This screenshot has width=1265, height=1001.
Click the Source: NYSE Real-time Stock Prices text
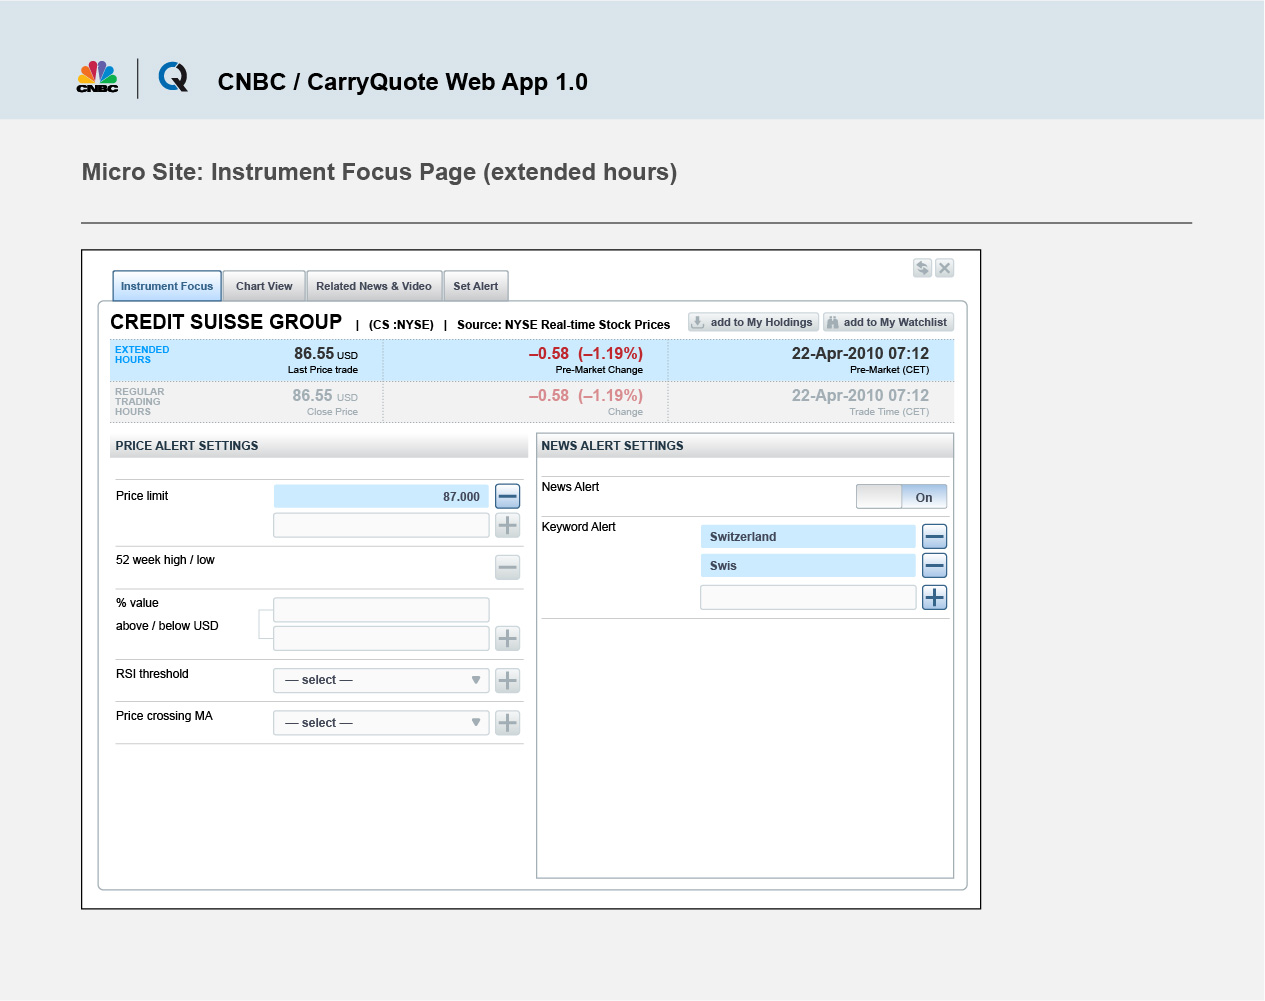point(563,325)
